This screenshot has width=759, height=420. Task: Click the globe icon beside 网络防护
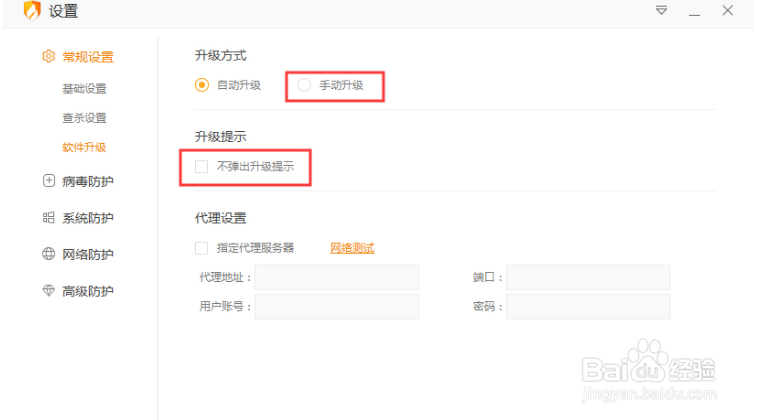48,254
